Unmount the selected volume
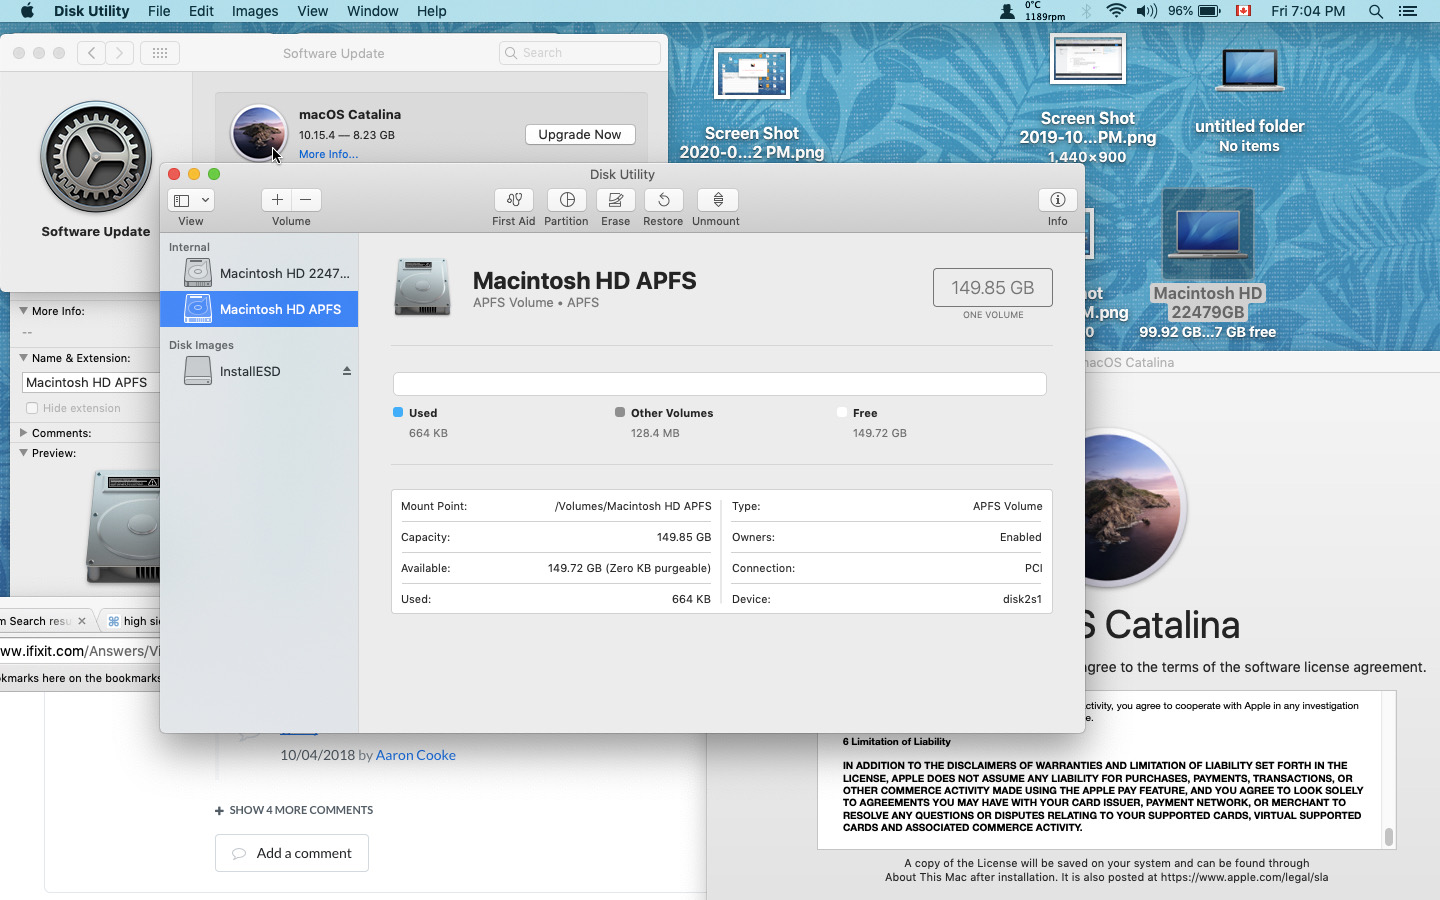The image size is (1440, 900). click(x=717, y=200)
